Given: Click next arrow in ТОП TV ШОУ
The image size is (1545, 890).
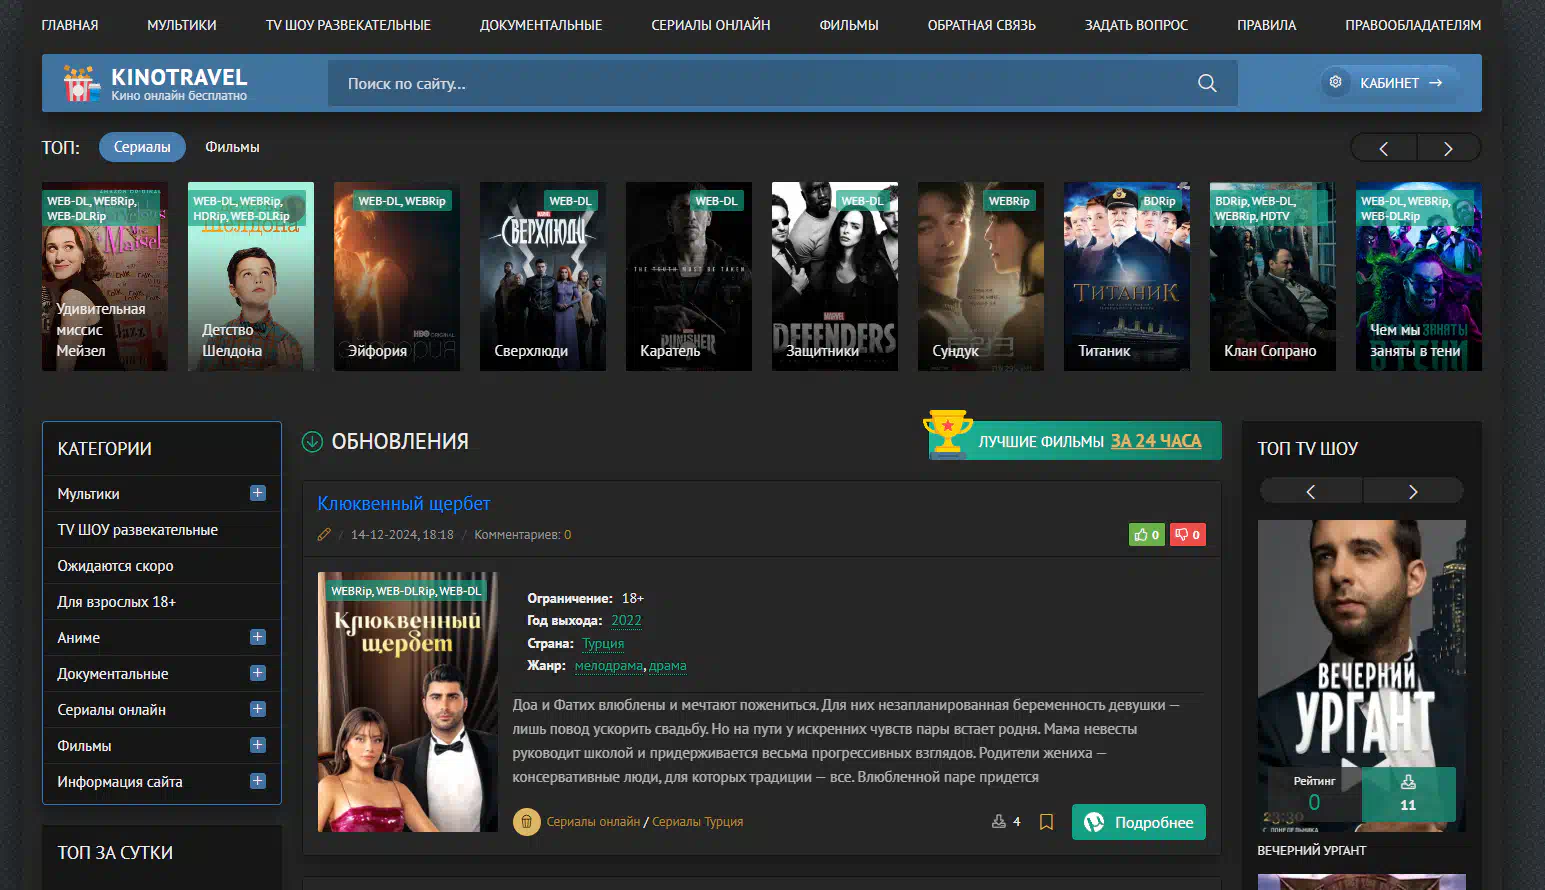Looking at the screenshot, I should [x=1412, y=491].
